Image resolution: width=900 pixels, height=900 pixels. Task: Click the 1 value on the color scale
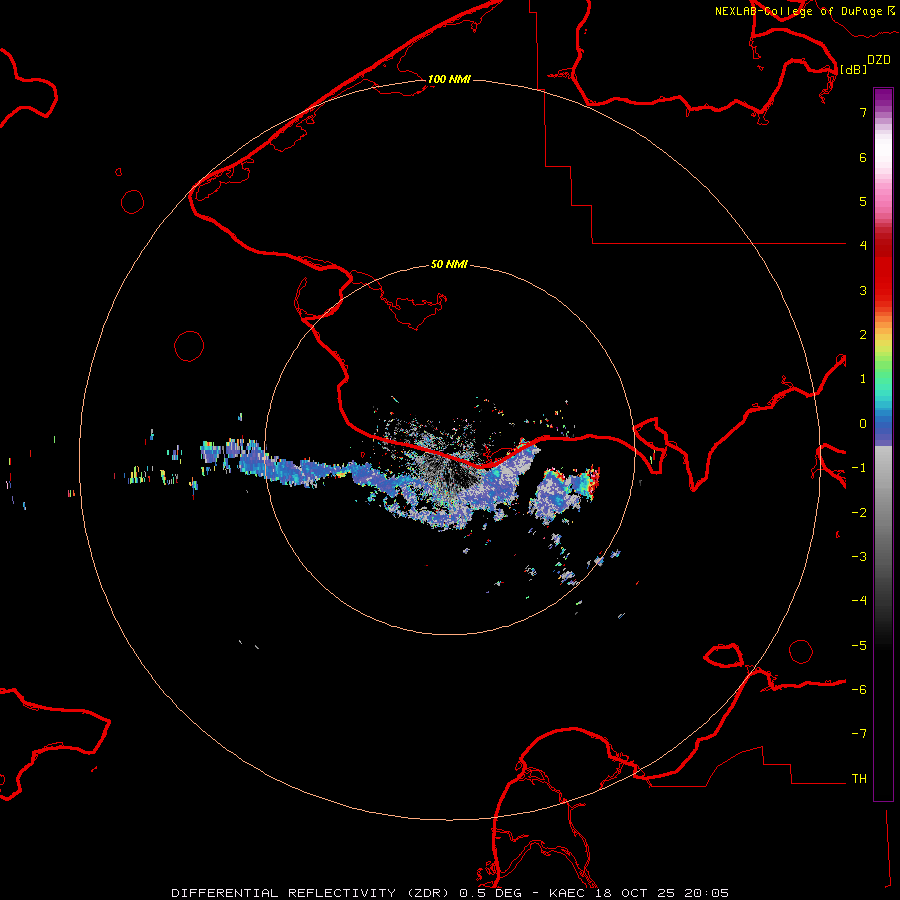(x=863, y=379)
